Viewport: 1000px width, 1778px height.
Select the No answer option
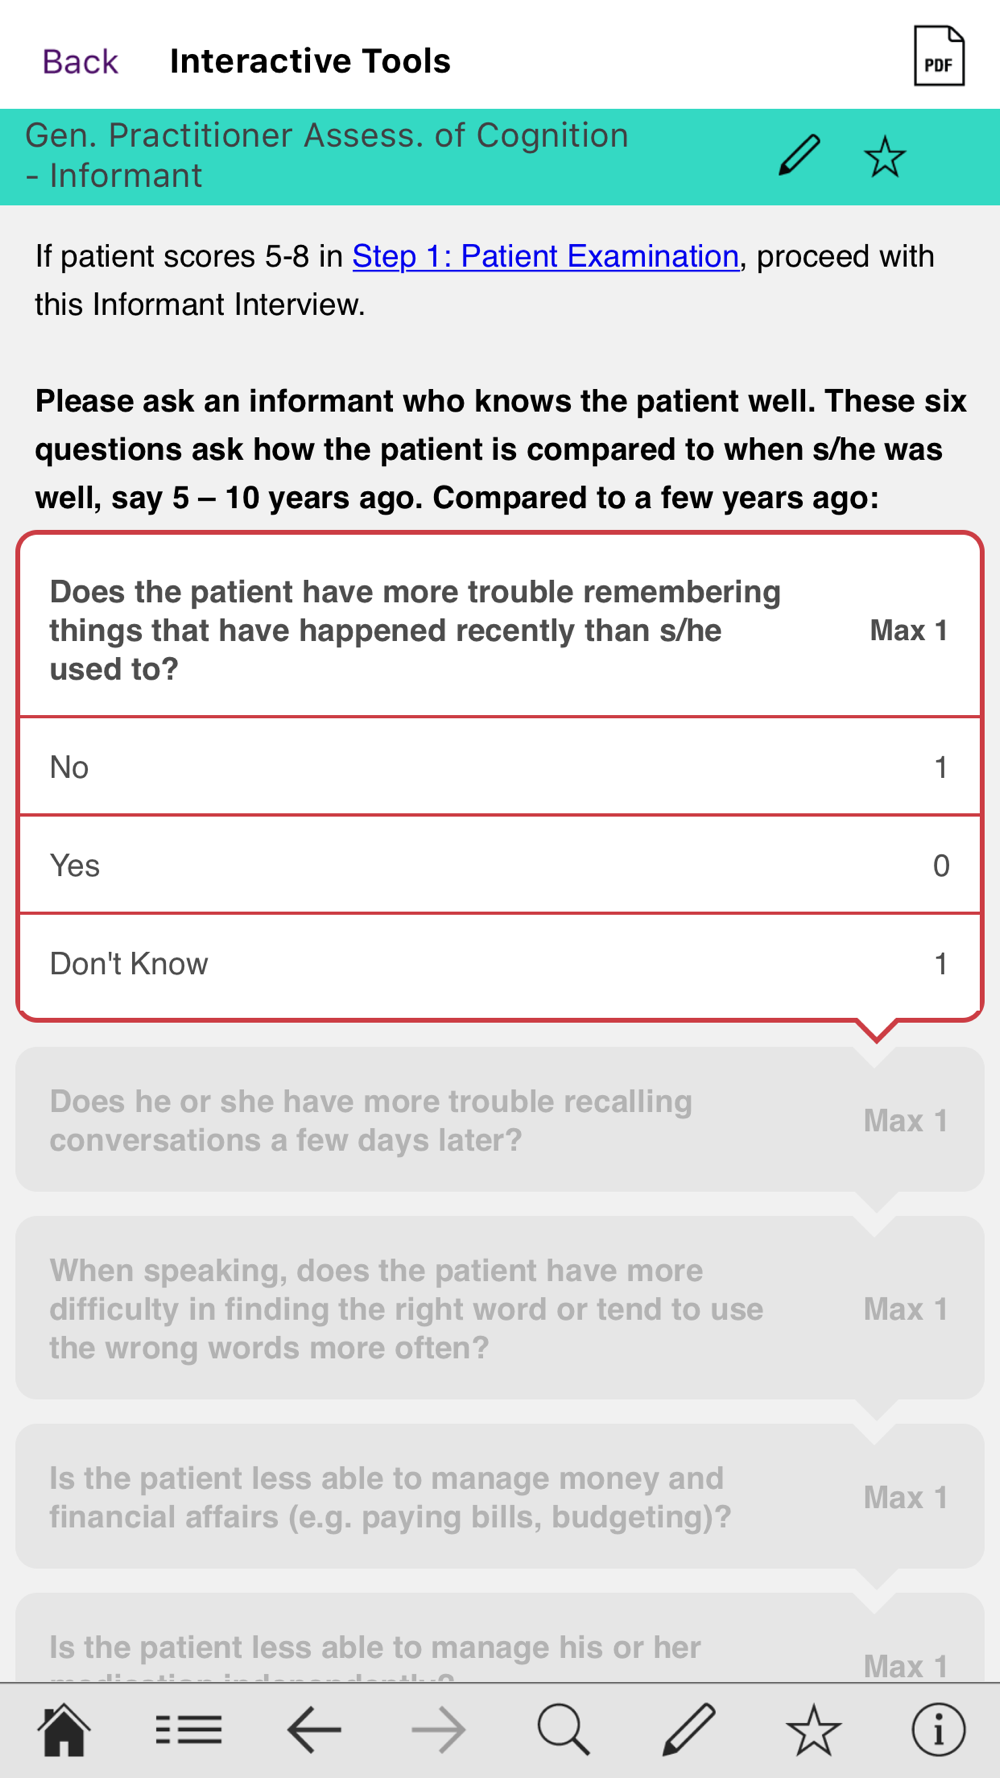click(500, 767)
